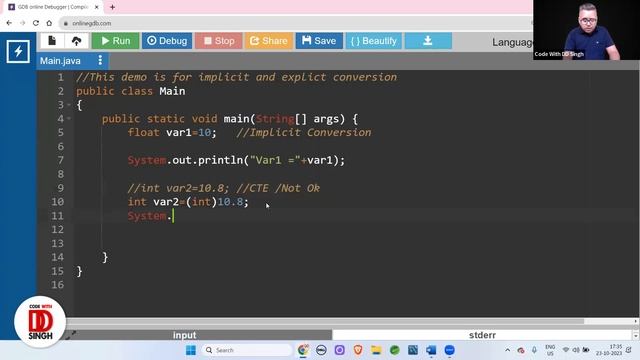640x360 pixels.
Task: Close the GDB online Debugger browser tab
Action: tap(97, 7)
